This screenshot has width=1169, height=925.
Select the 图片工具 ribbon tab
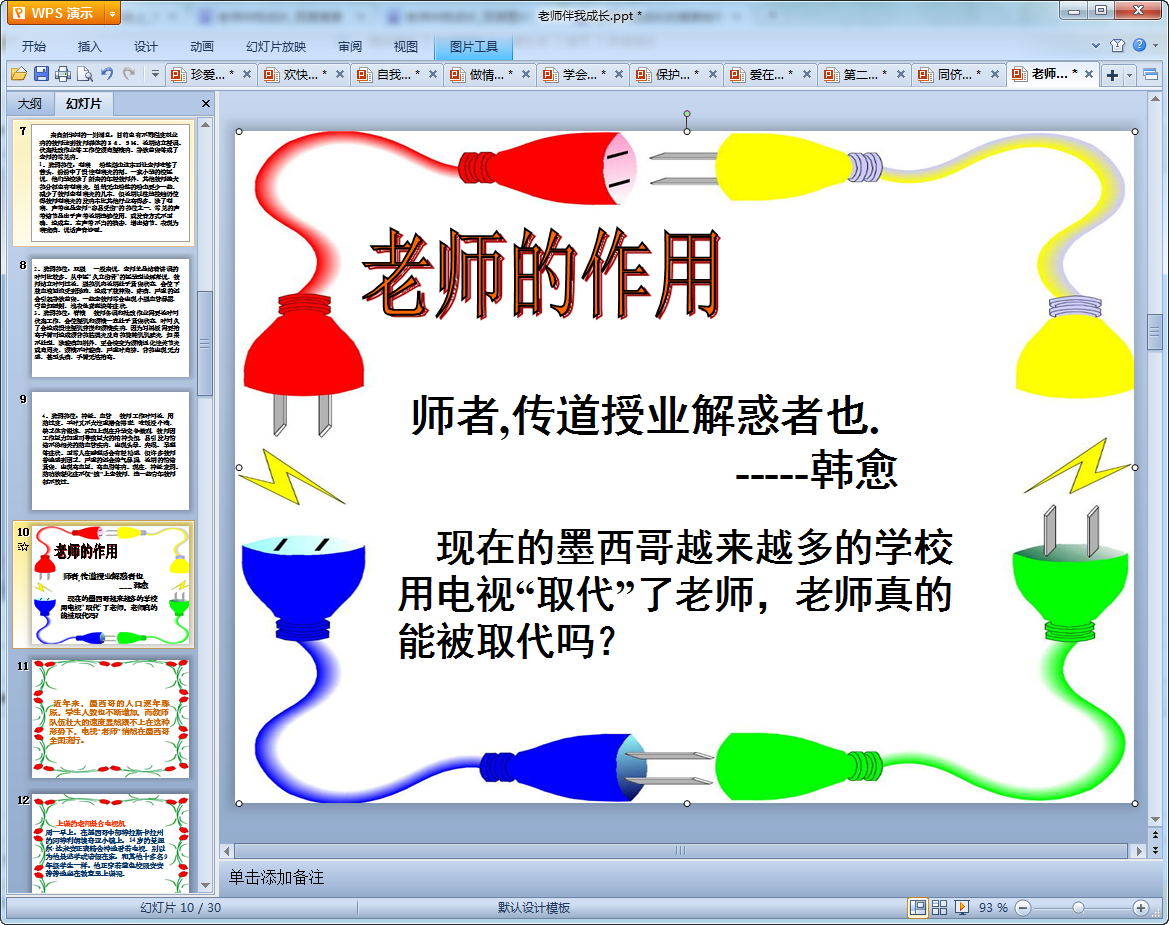click(x=473, y=46)
